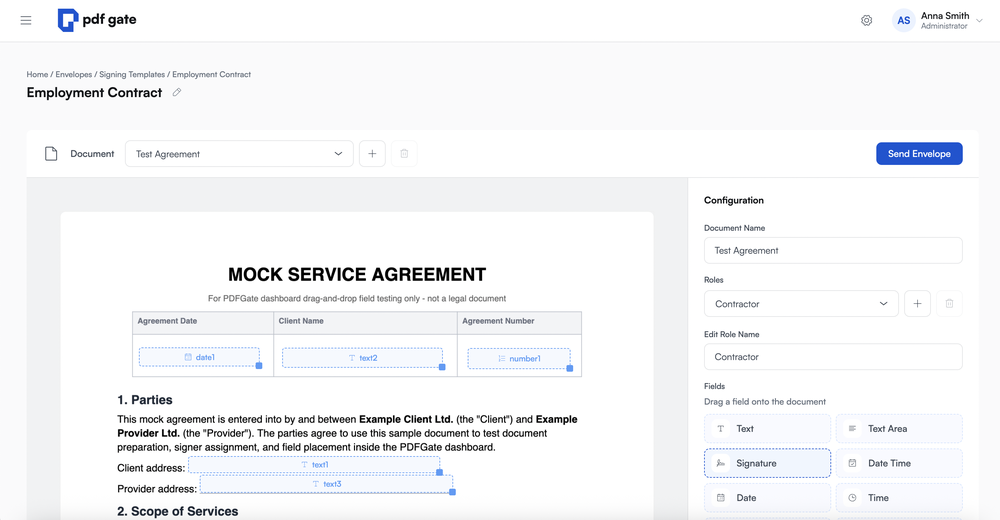Select the date1 field on document
Image resolution: width=1000 pixels, height=520 pixels.
tap(199, 357)
